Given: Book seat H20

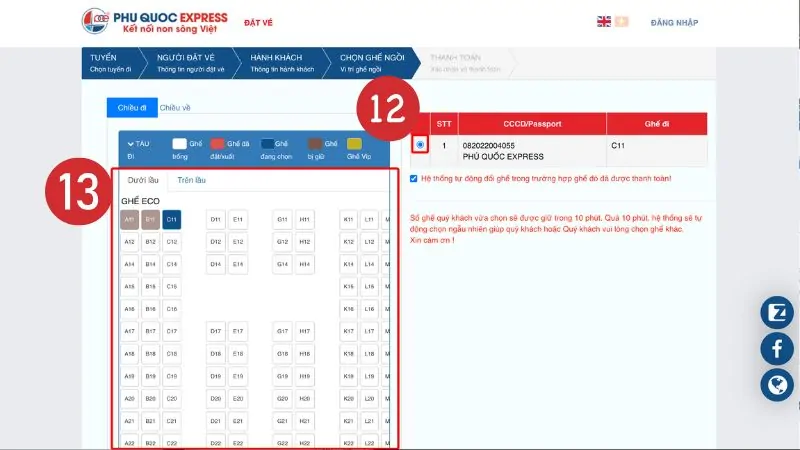Looking at the screenshot, I should coord(305,398).
